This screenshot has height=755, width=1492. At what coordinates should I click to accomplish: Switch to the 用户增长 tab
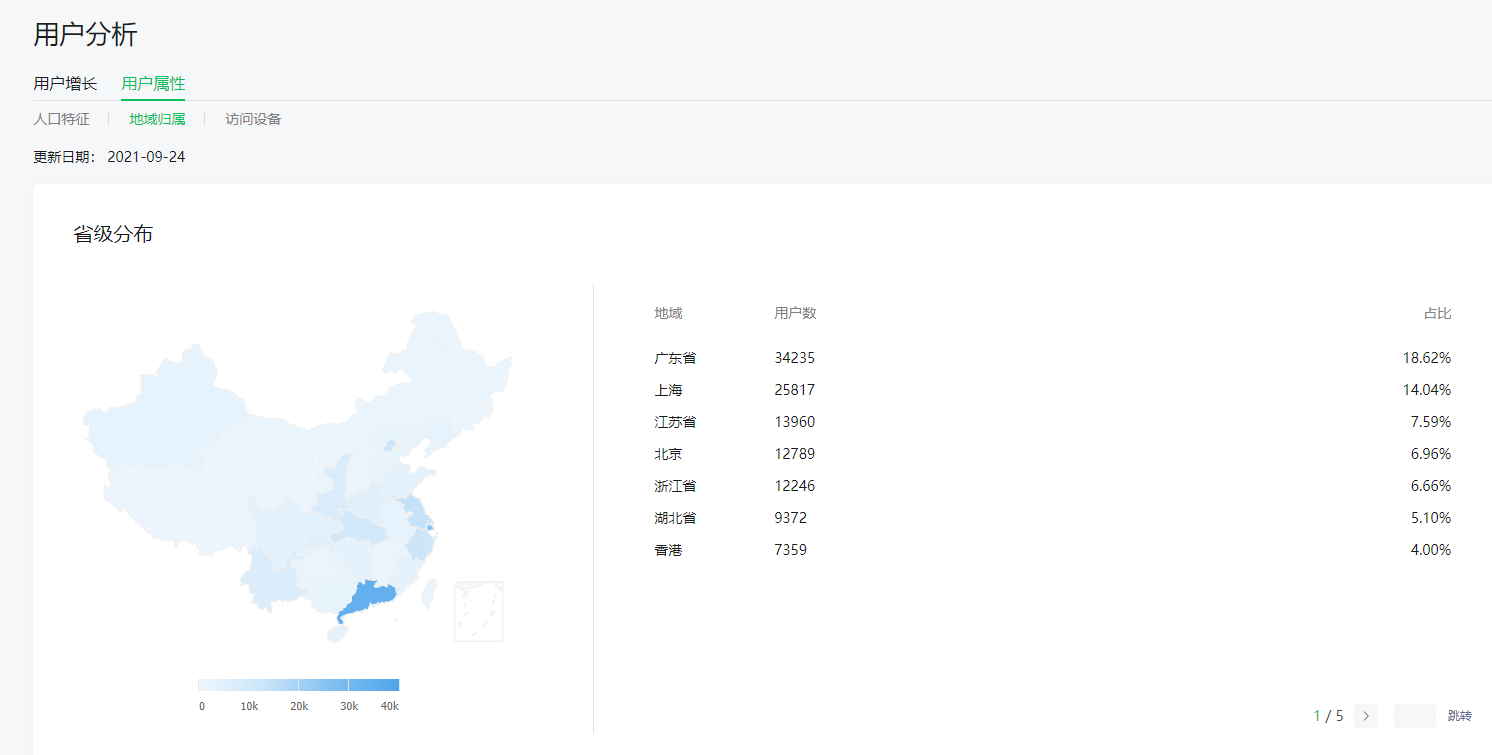click(65, 84)
